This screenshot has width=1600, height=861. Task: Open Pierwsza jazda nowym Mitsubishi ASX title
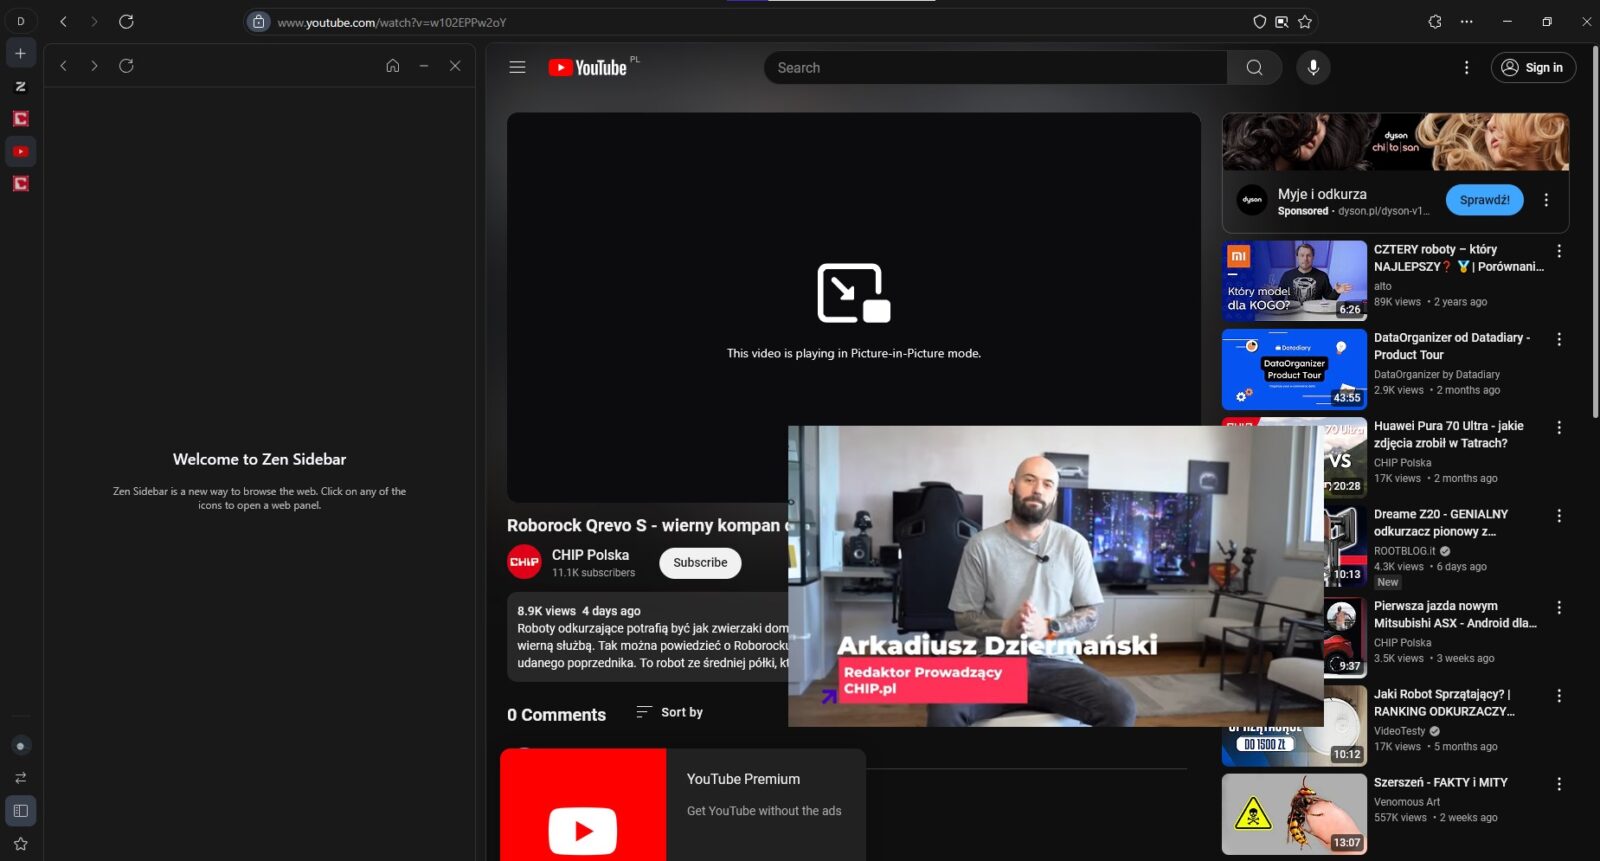coord(1455,614)
